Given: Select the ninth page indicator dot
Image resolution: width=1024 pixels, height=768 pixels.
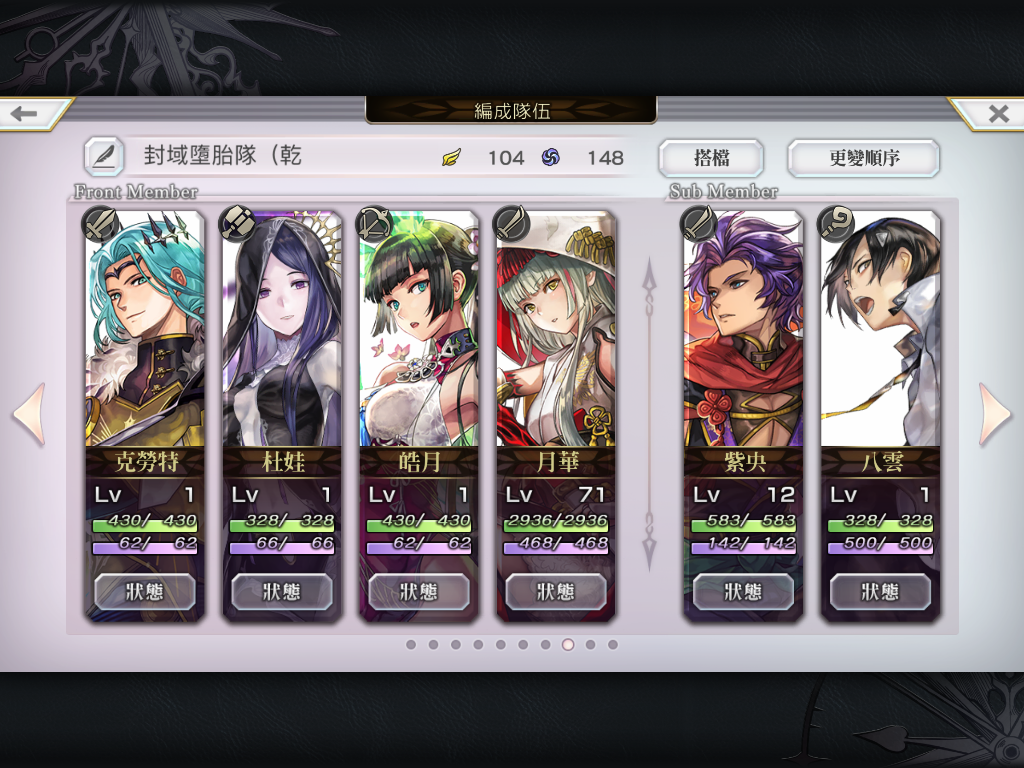Looking at the screenshot, I should coord(590,645).
